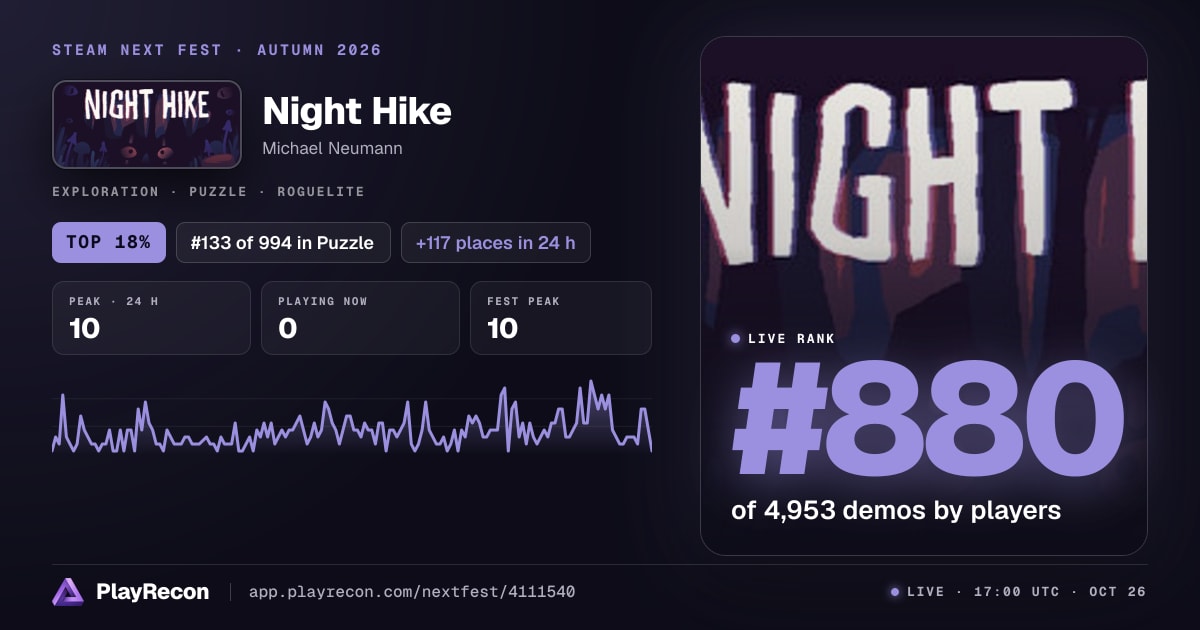Viewport: 1200px width, 630px height.
Task: Click the Night Hike title text
Action: click(x=357, y=111)
